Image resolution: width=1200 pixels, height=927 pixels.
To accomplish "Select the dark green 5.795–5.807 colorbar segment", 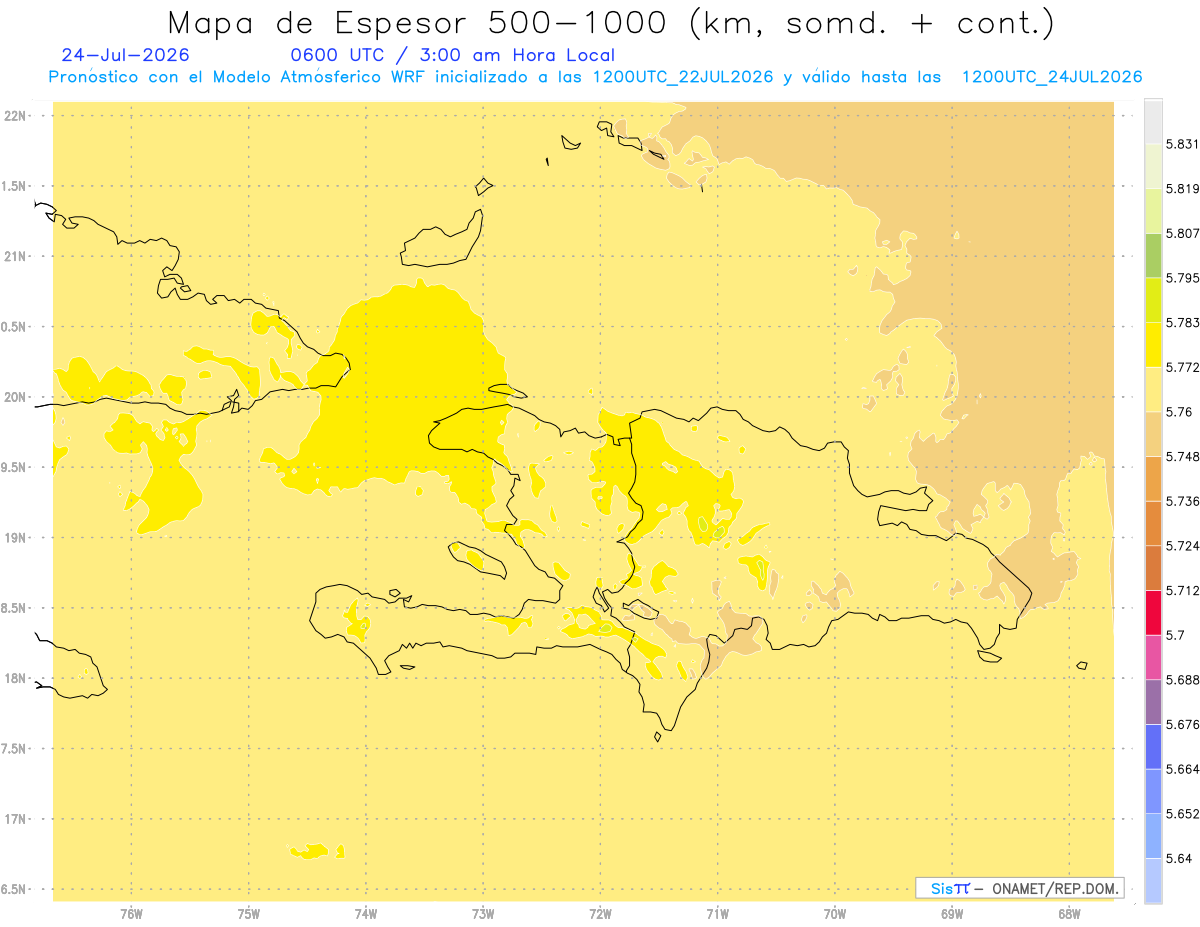I will tap(1153, 255).
